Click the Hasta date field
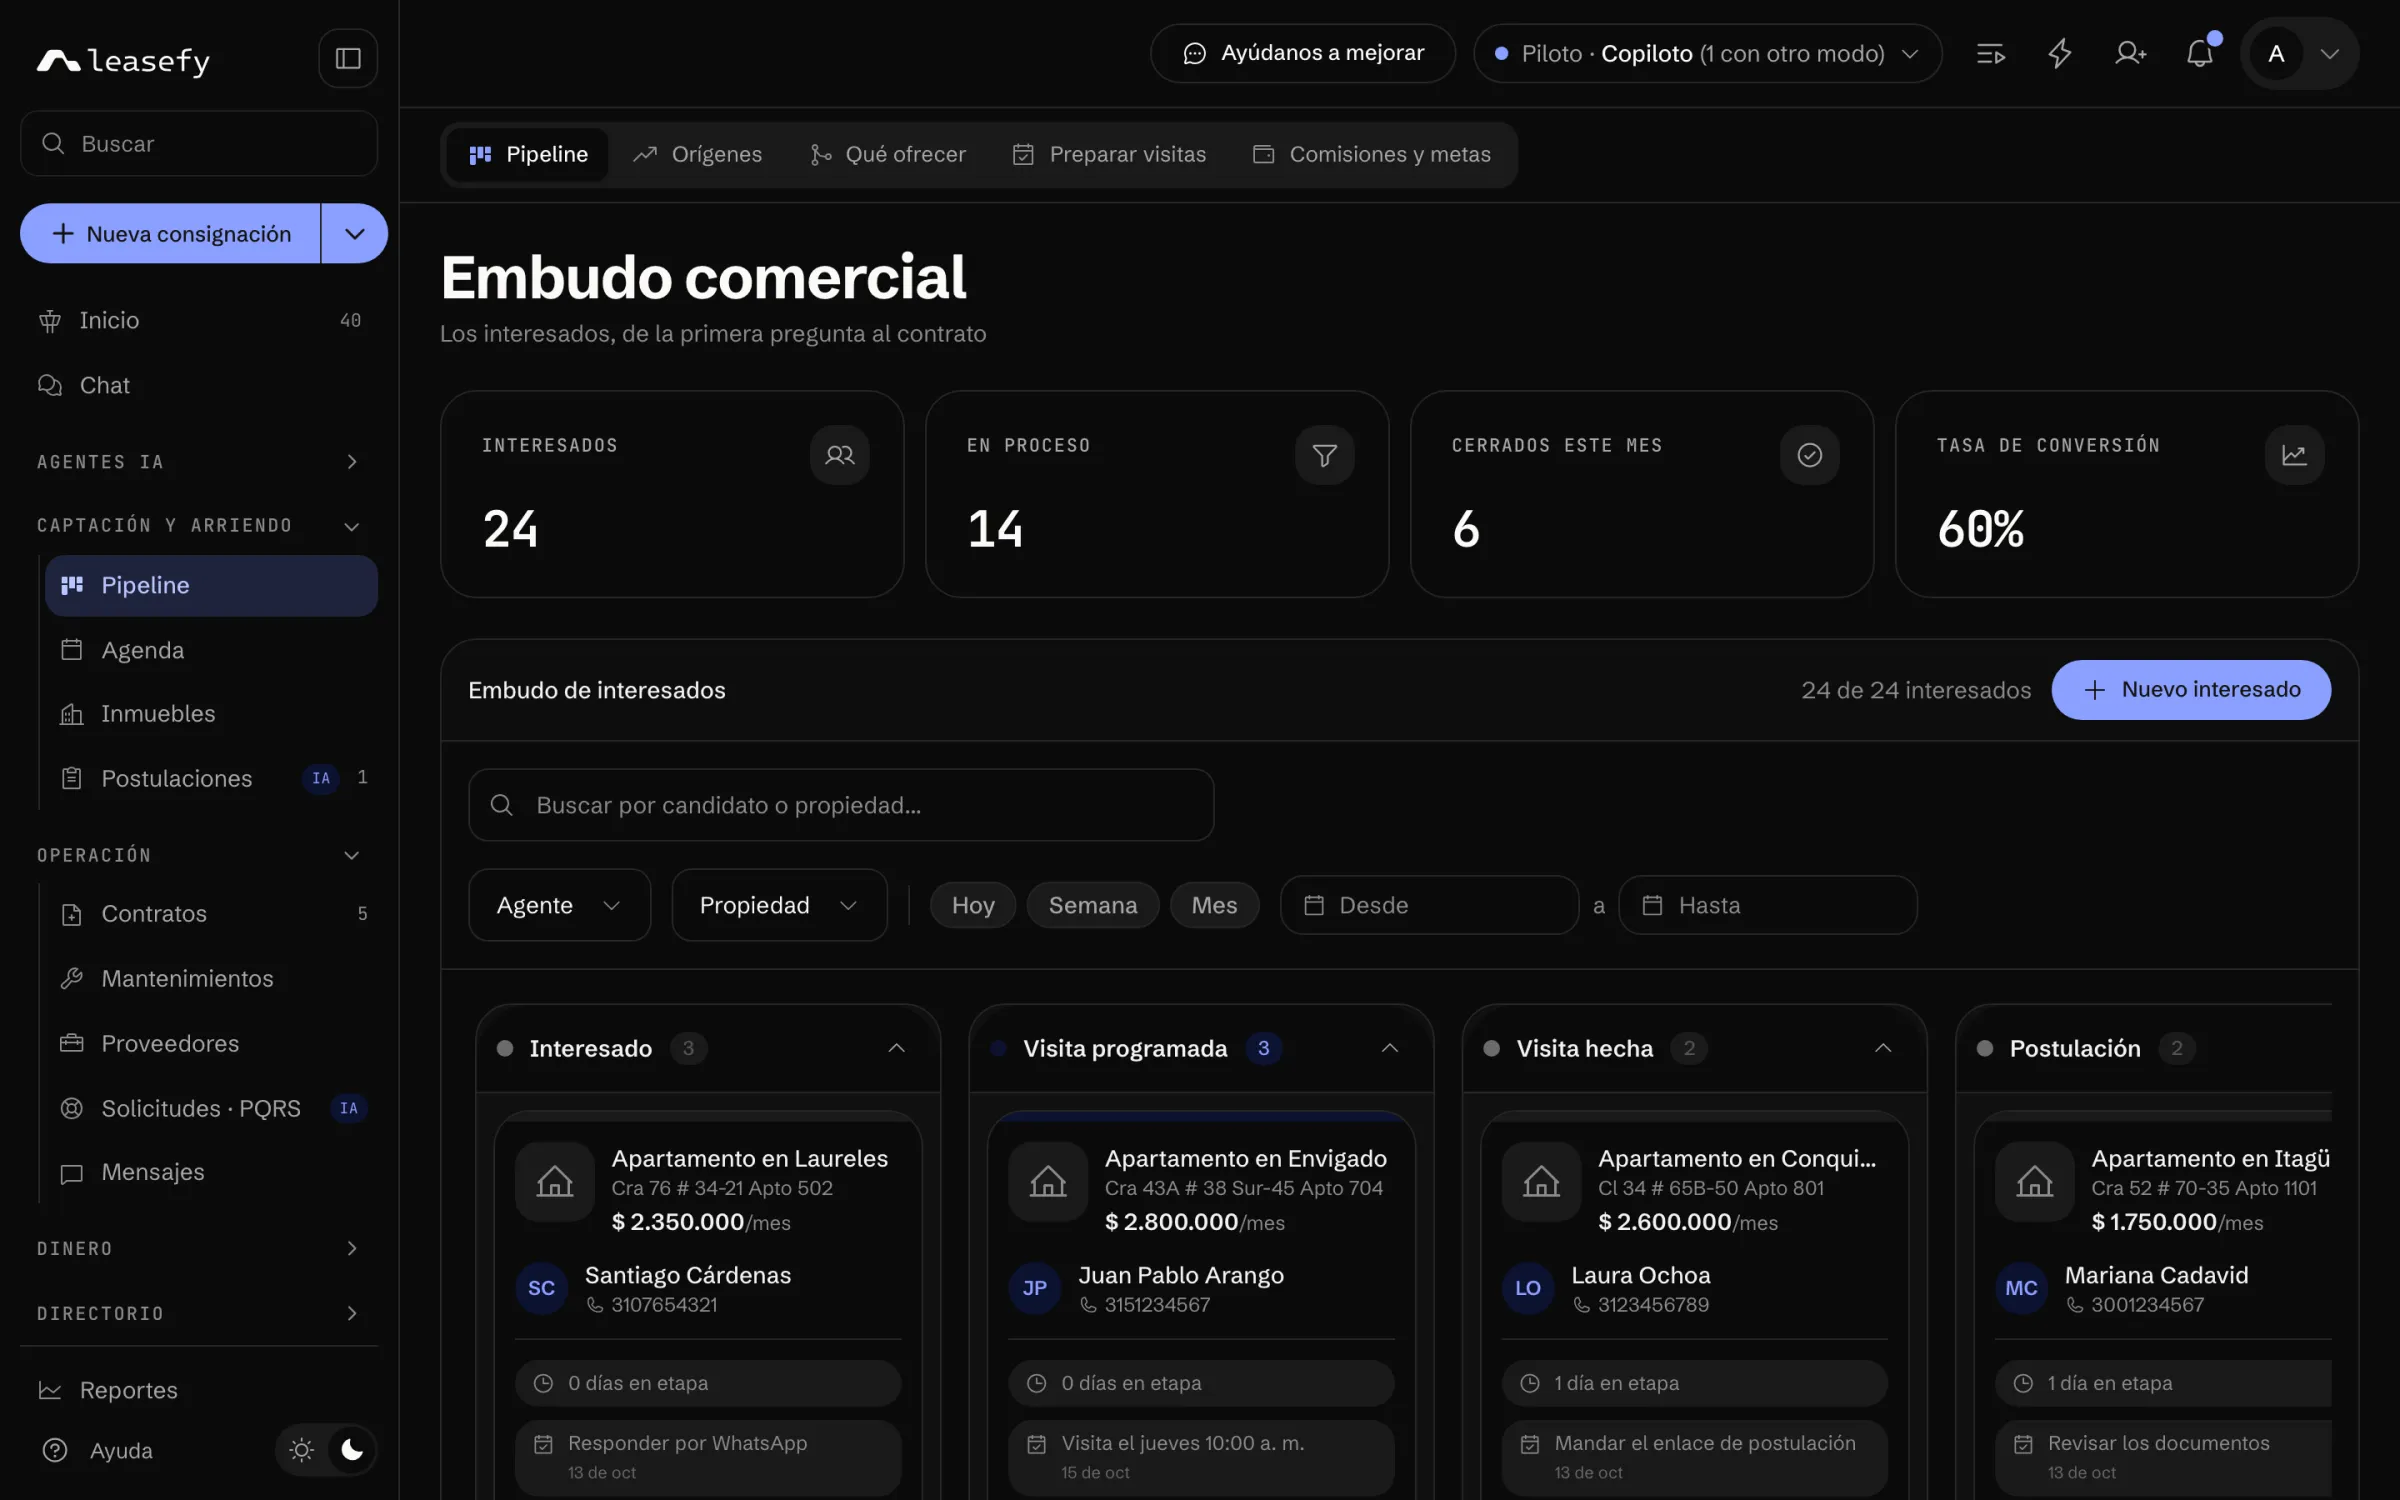The height and width of the screenshot is (1500, 2400). coord(1767,905)
